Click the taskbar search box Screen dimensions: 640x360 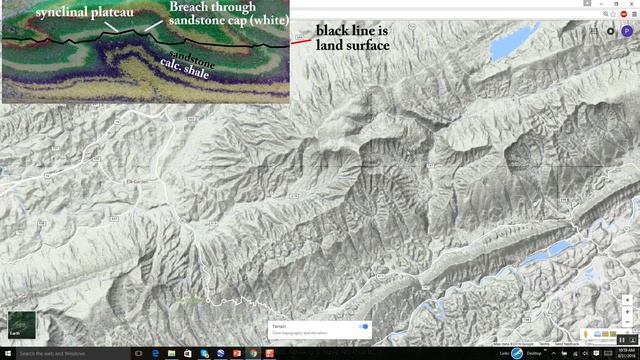pyautogui.click(x=73, y=353)
